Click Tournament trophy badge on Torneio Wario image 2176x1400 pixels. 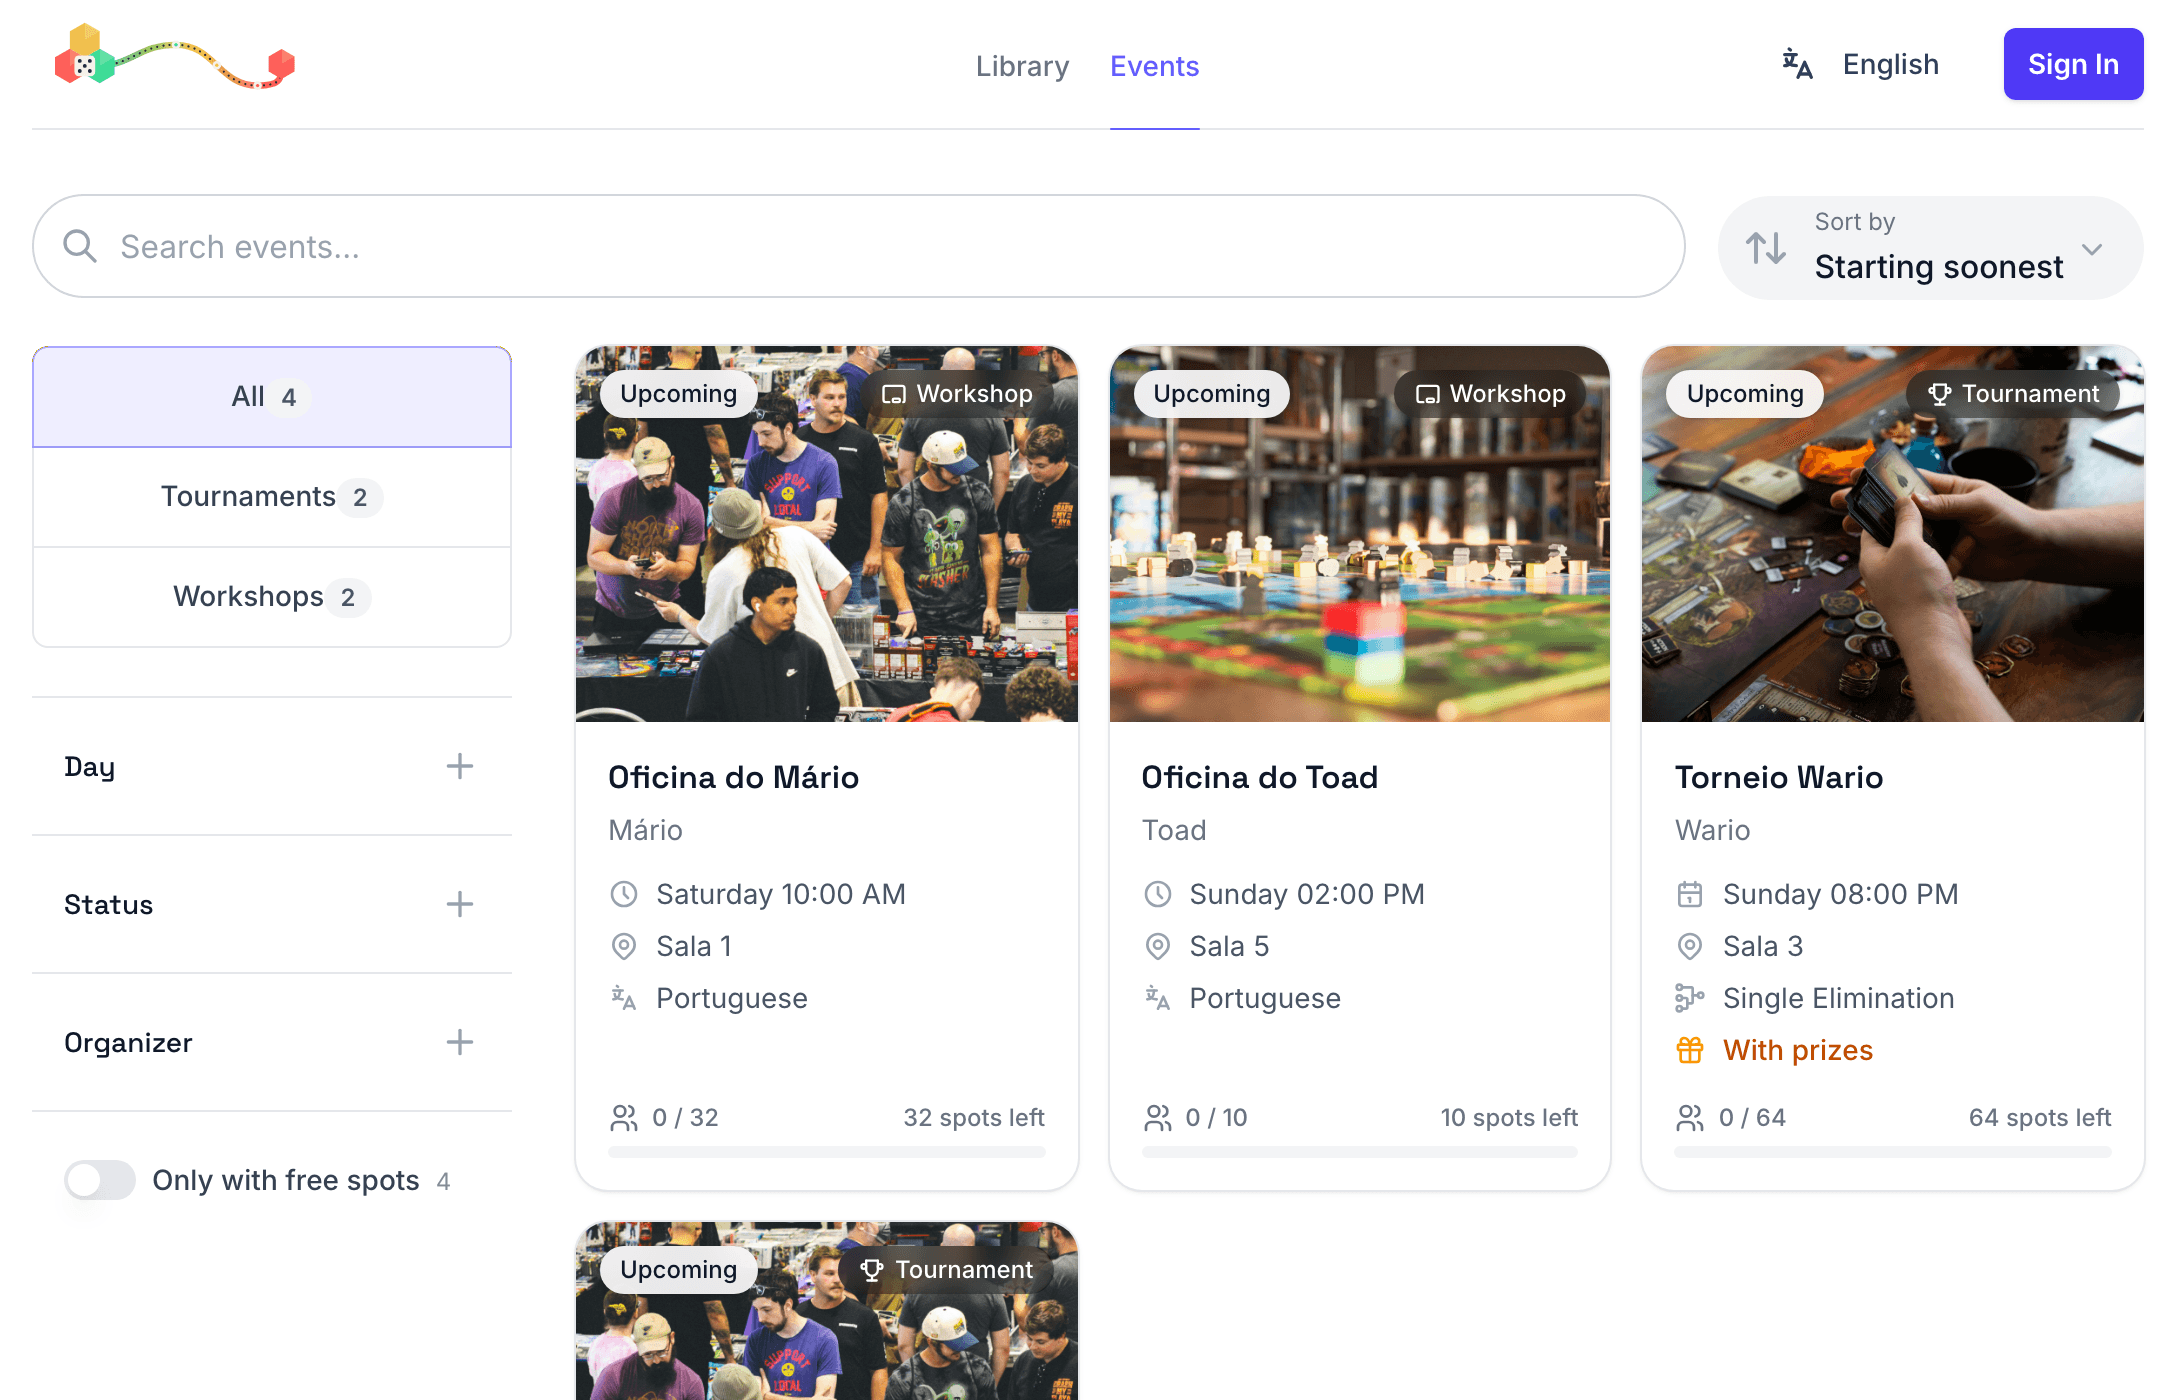(x=2013, y=394)
